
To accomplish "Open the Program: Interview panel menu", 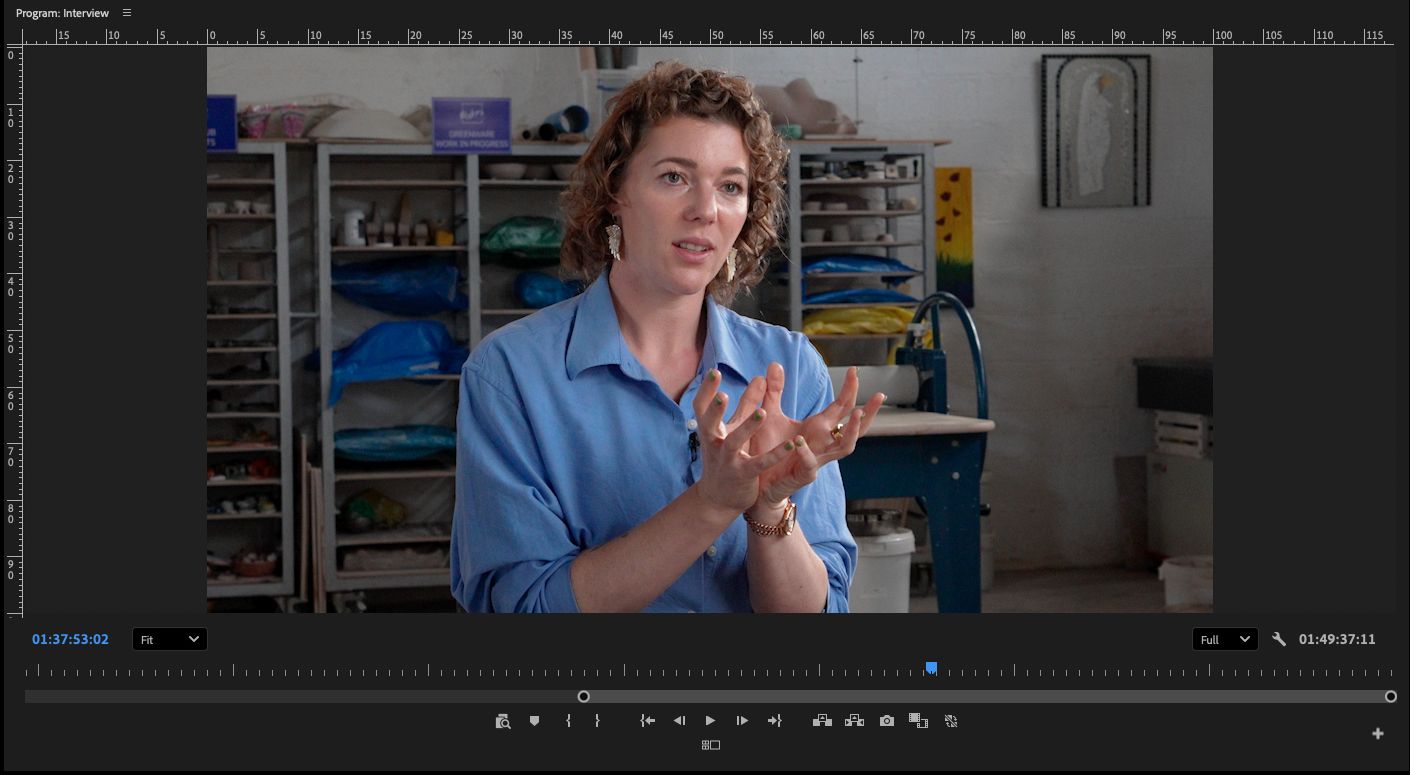I will (x=127, y=13).
